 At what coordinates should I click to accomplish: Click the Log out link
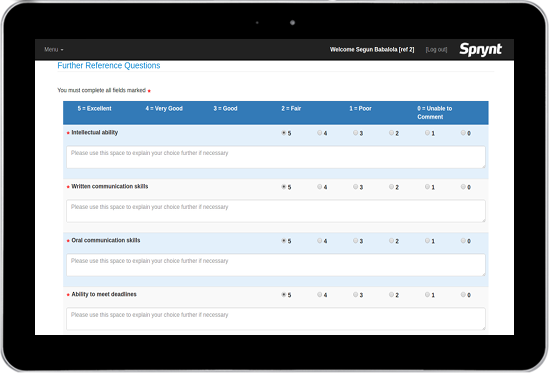436,50
